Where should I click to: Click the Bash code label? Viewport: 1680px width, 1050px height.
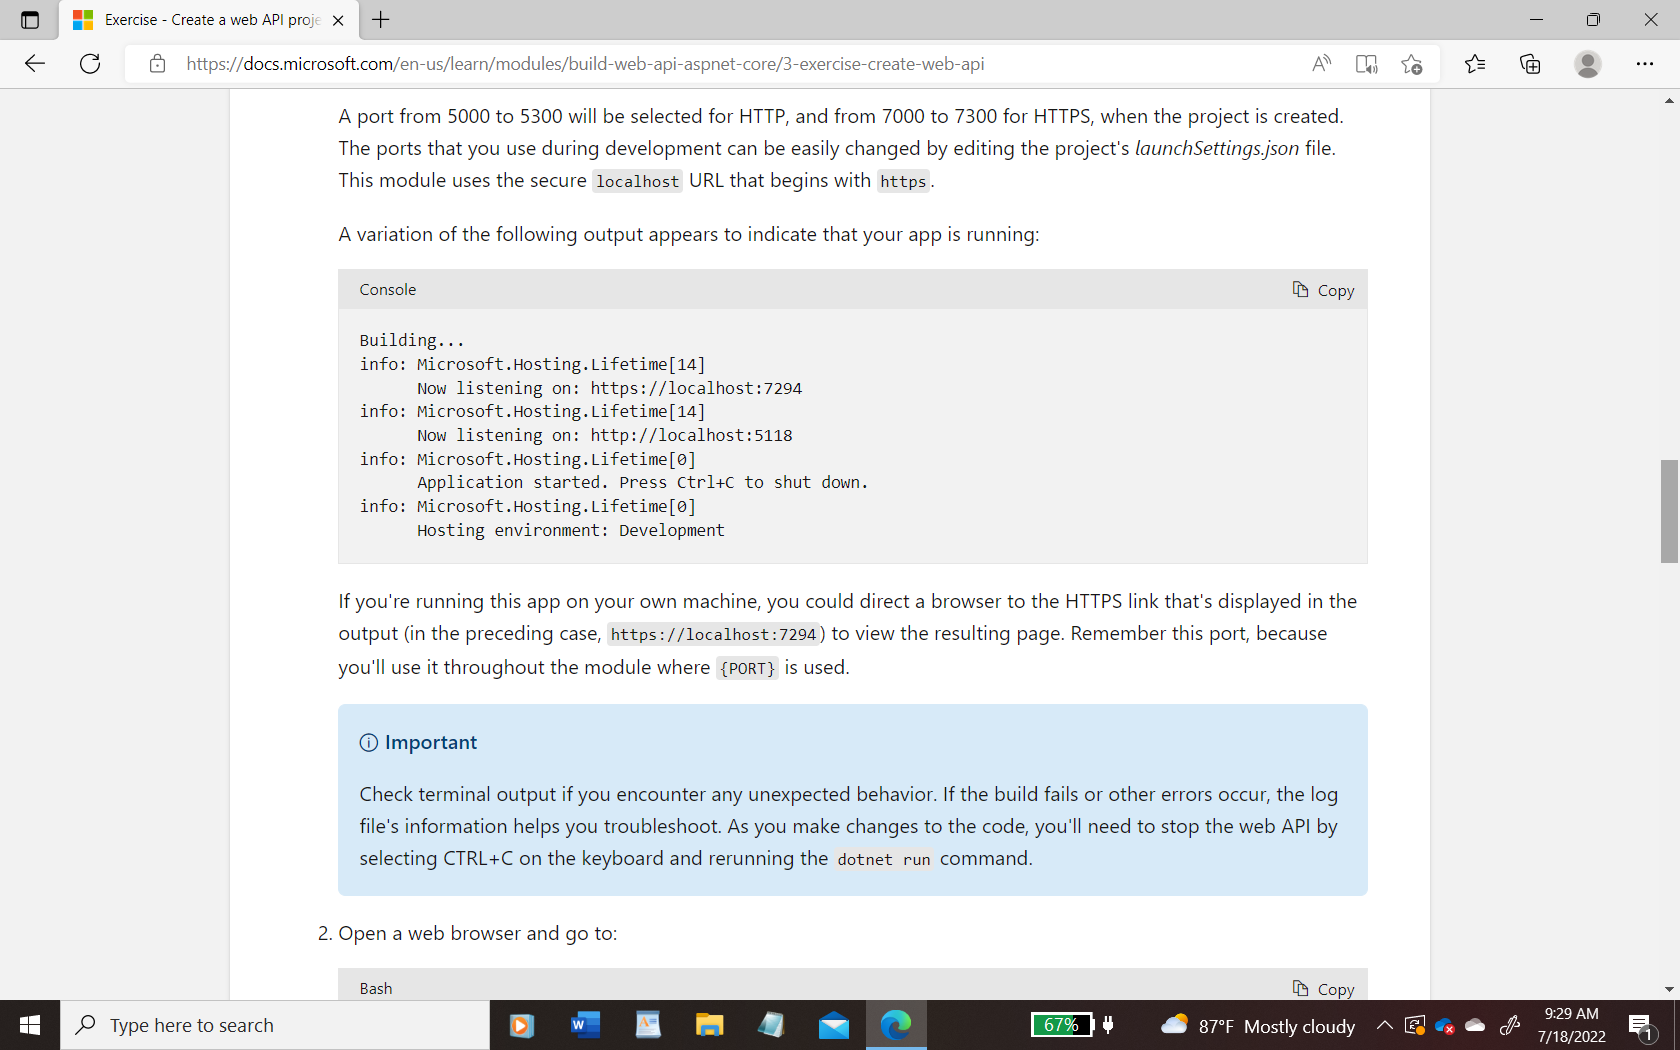click(376, 988)
